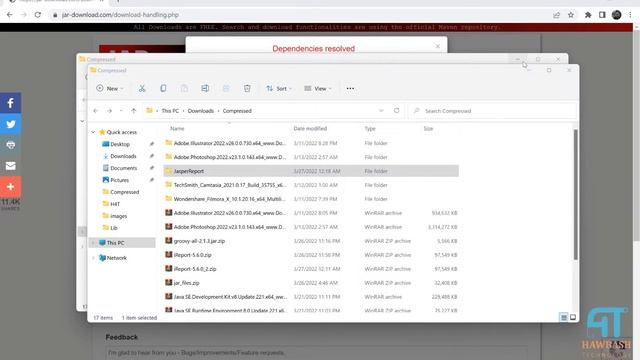Bookmark this page with star icon
Screen dimensions: 640x360
click(571, 15)
